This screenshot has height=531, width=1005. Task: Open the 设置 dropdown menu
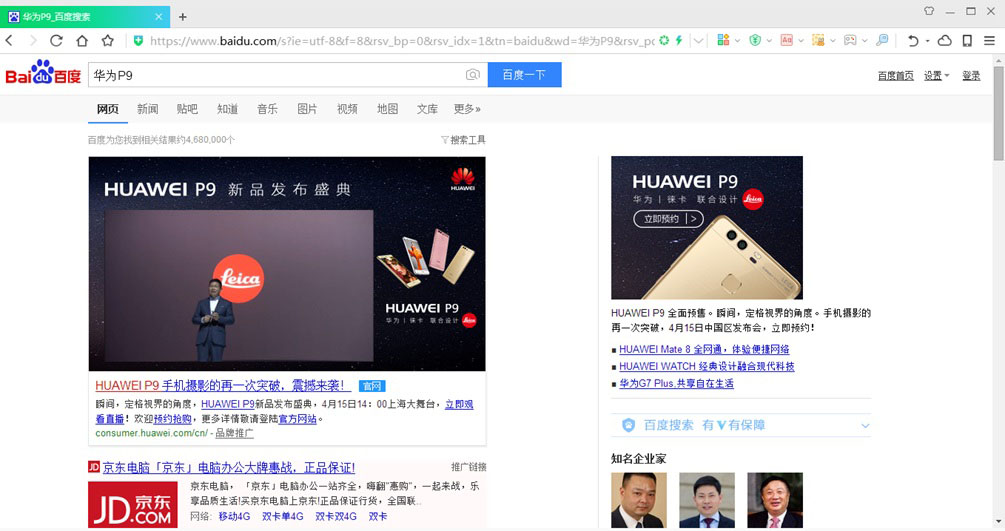tap(936, 76)
